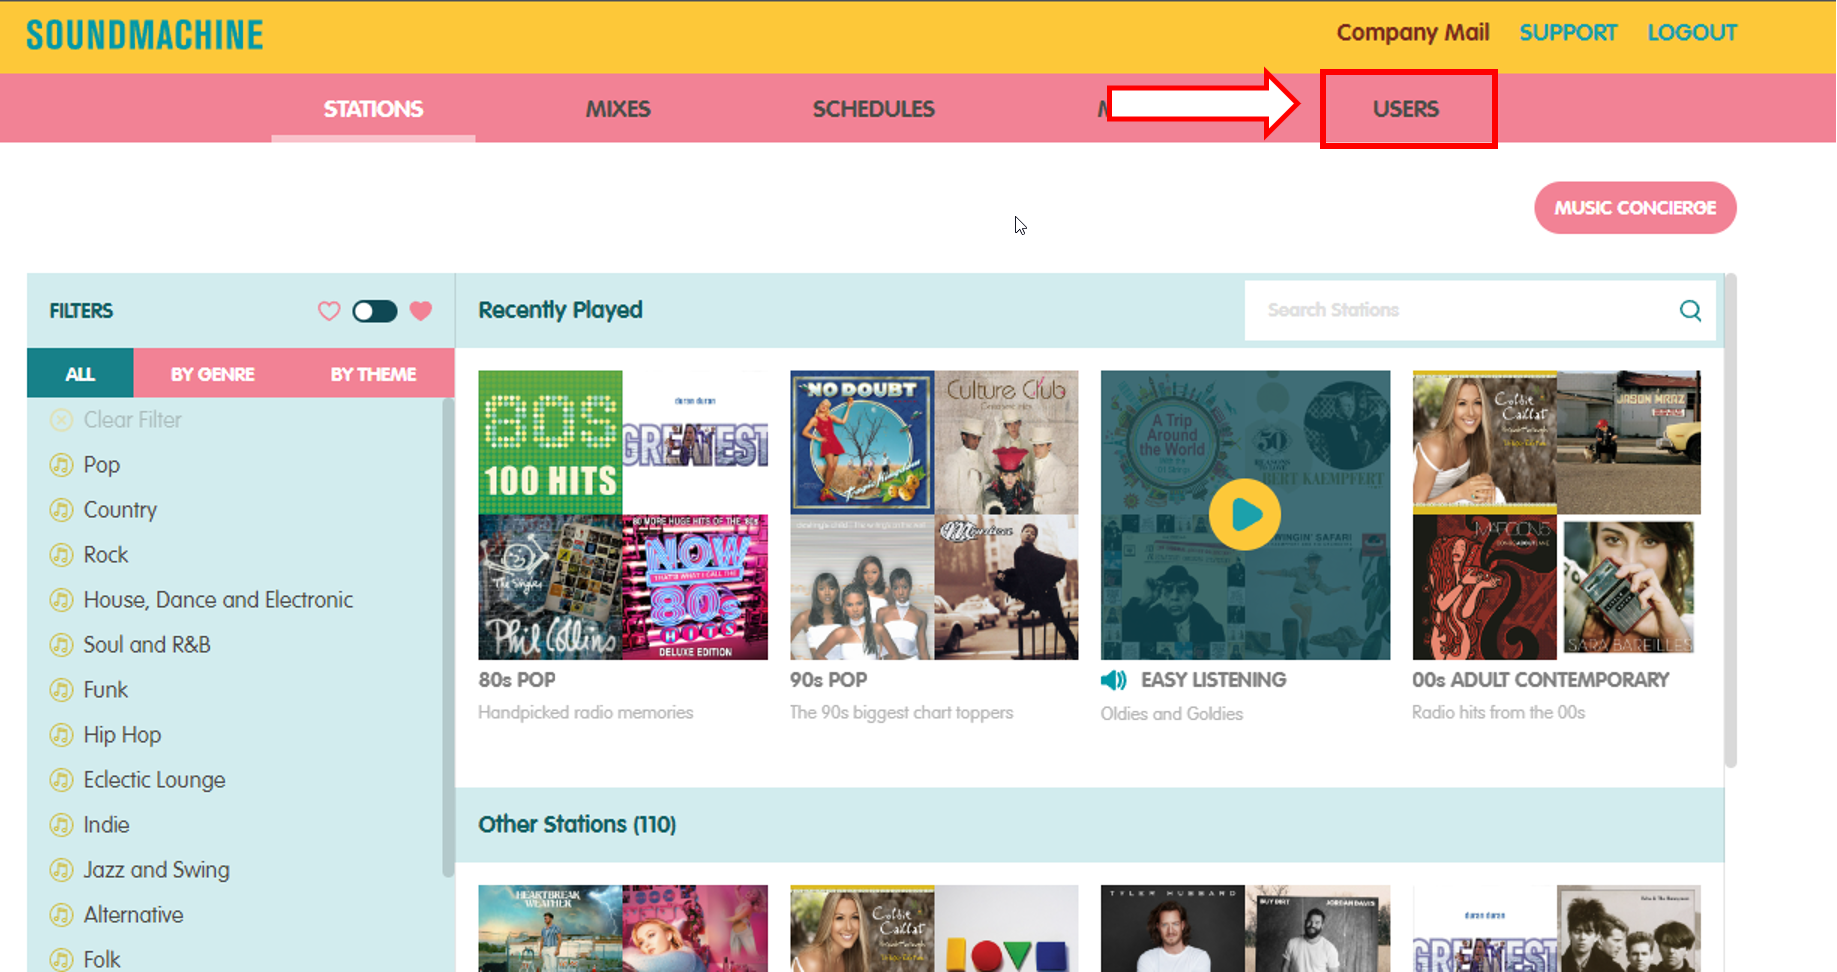Click the music note icon beside Indie
Screen dimensions: 1837x972
point(61,825)
